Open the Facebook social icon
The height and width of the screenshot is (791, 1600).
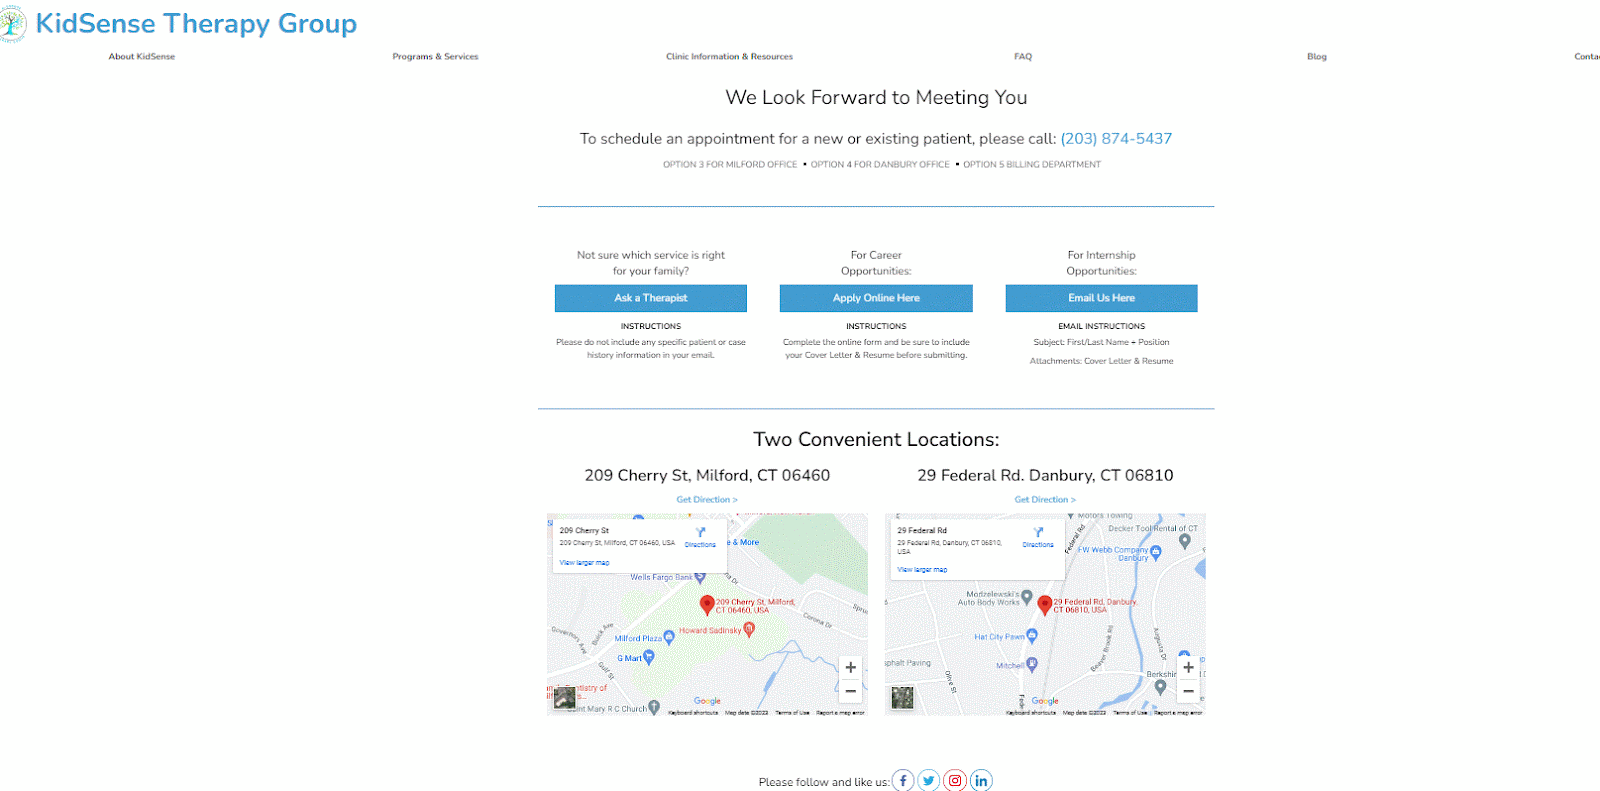[x=903, y=781]
